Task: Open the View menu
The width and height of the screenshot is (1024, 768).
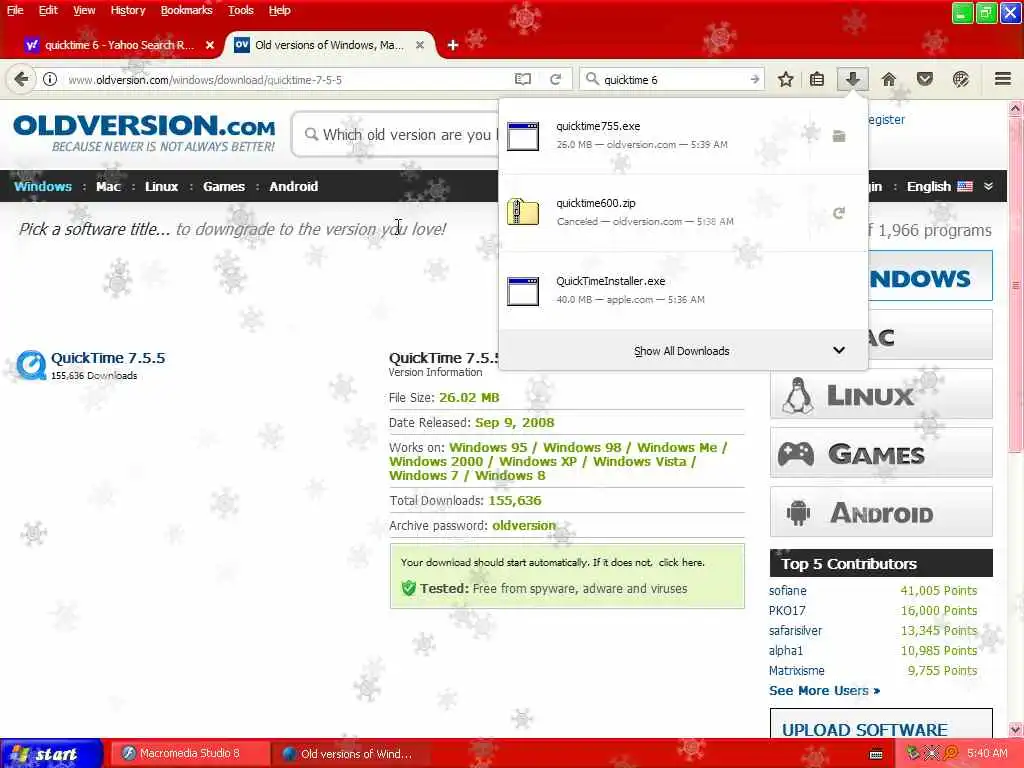Action: (84, 10)
